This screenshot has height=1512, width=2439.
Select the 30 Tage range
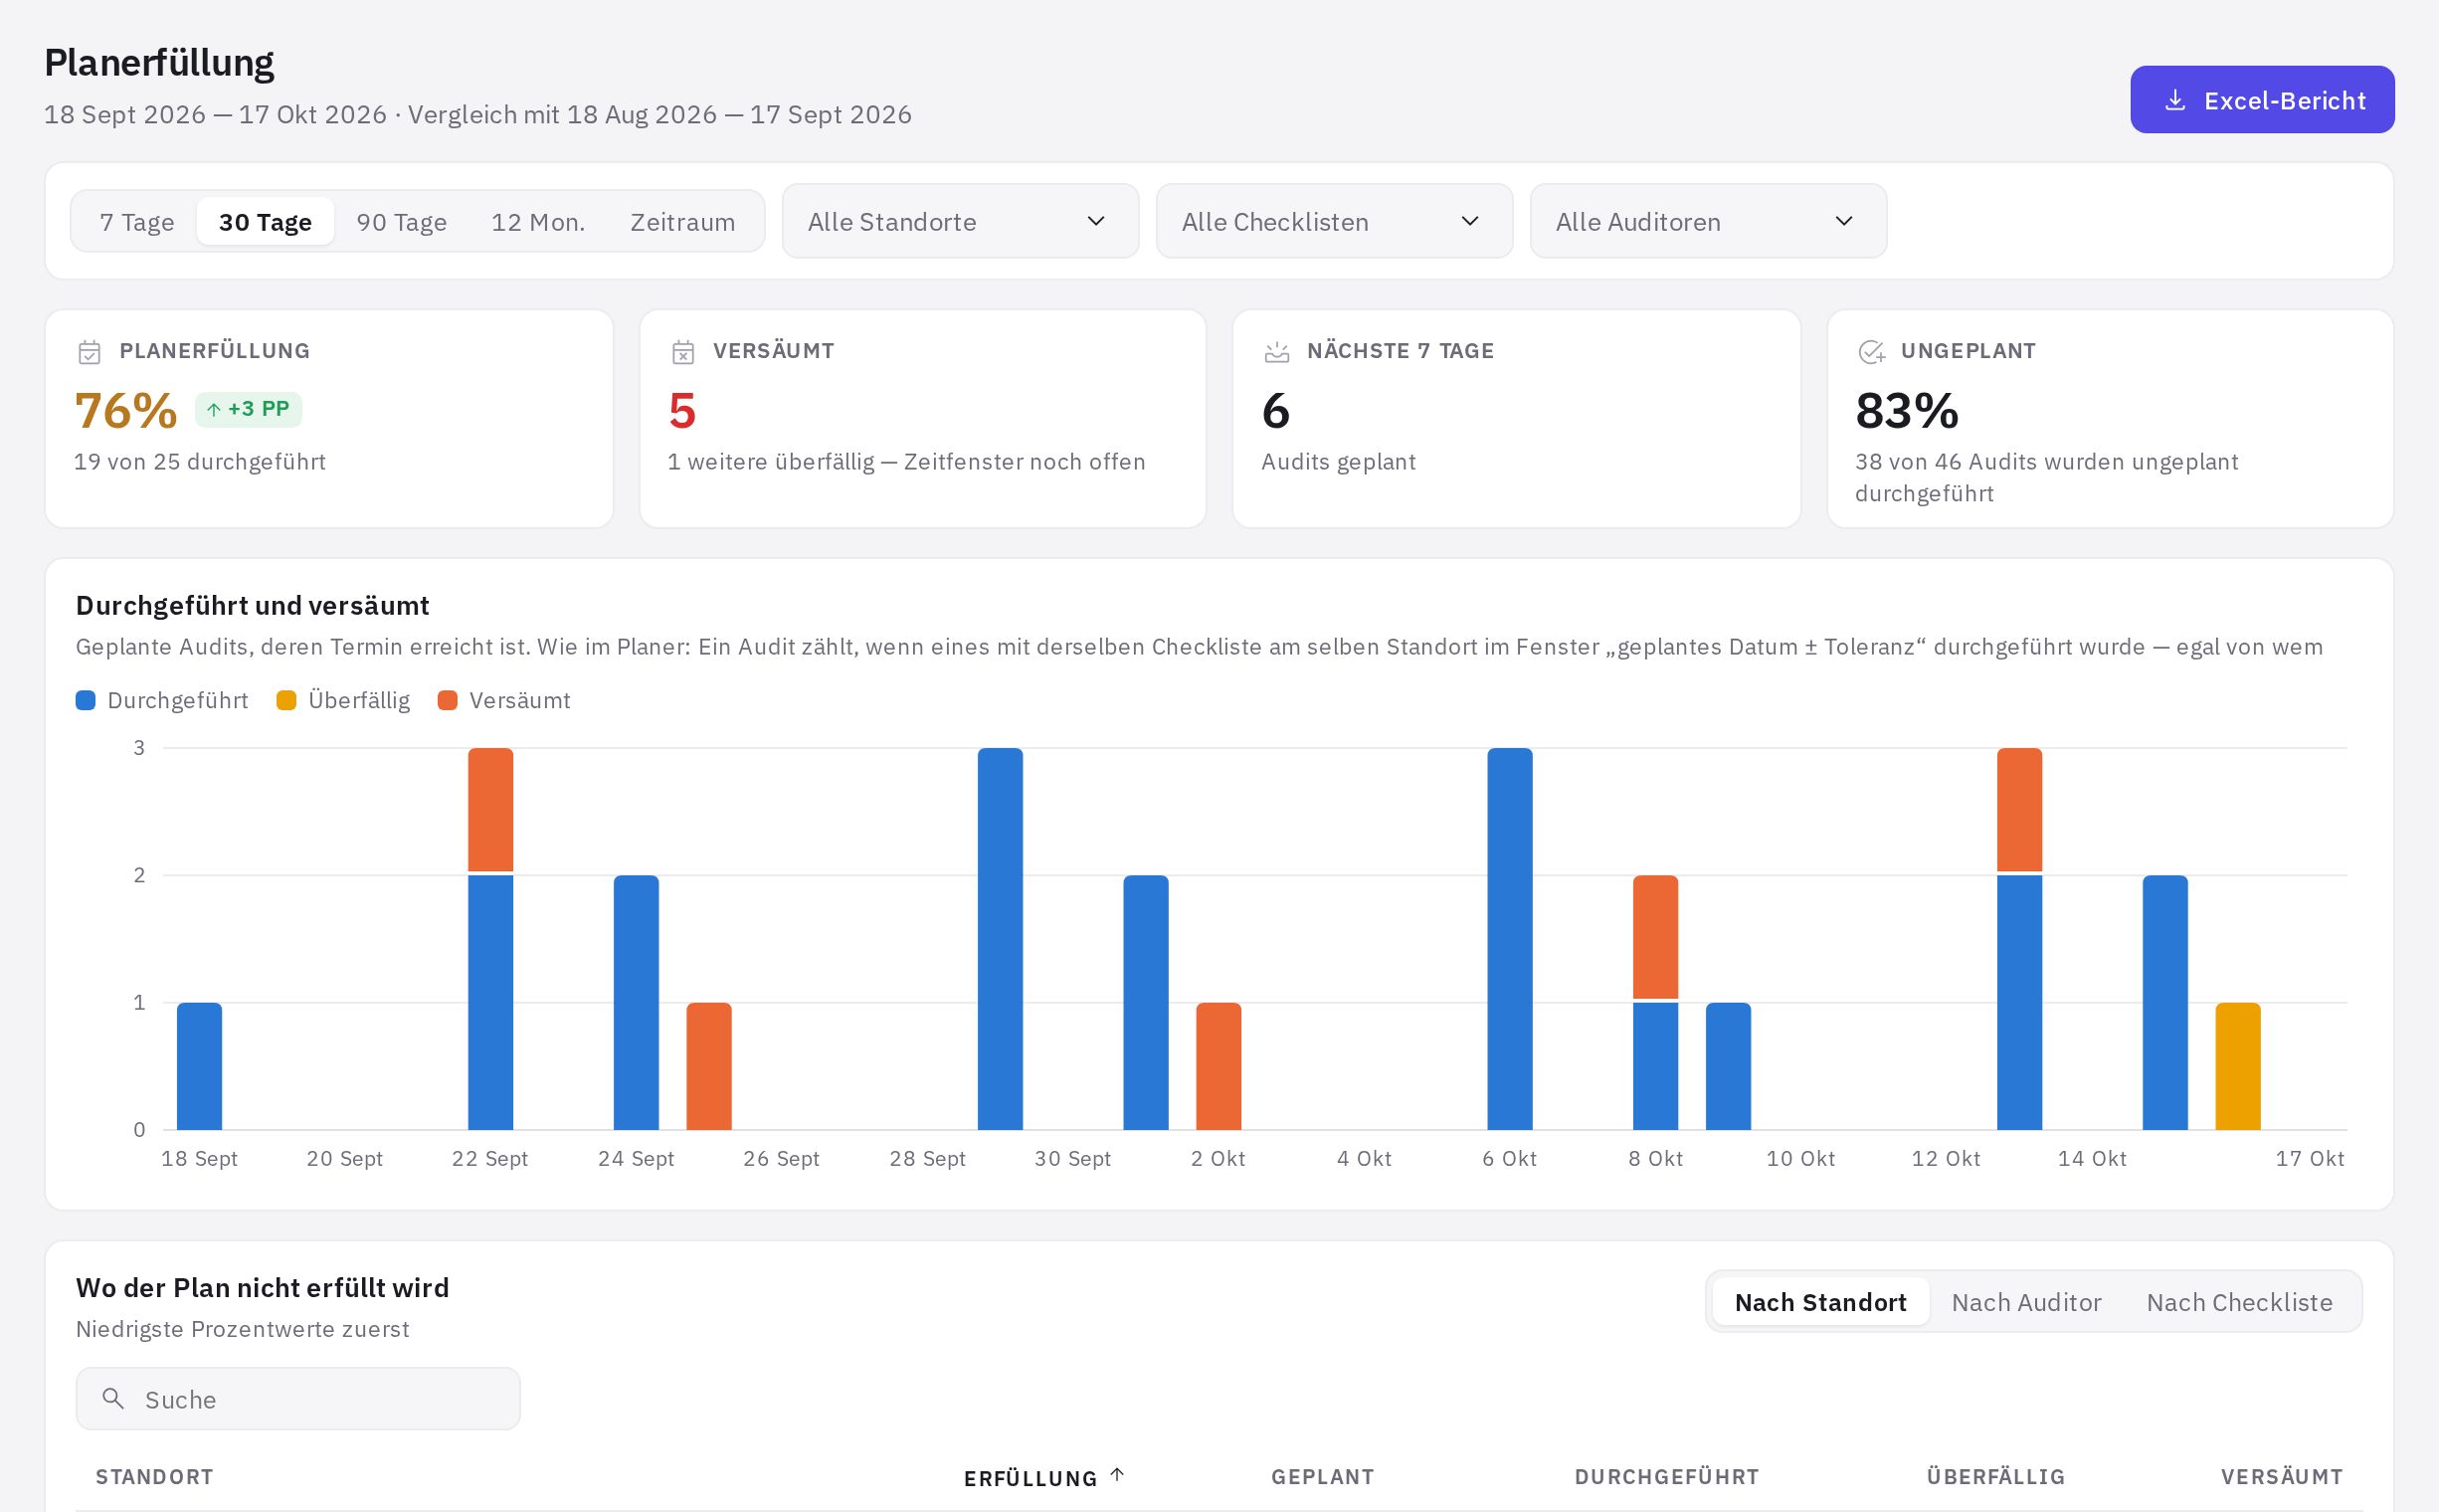[x=265, y=222]
